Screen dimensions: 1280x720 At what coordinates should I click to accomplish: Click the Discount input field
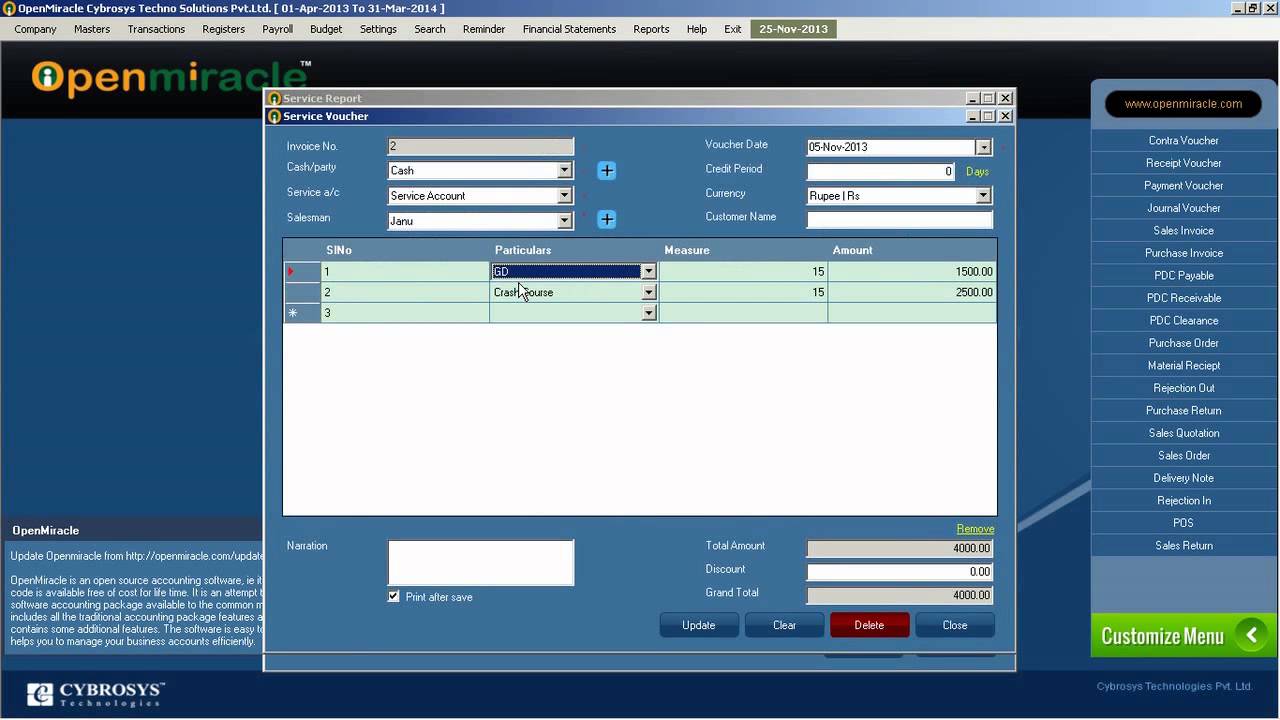900,572
